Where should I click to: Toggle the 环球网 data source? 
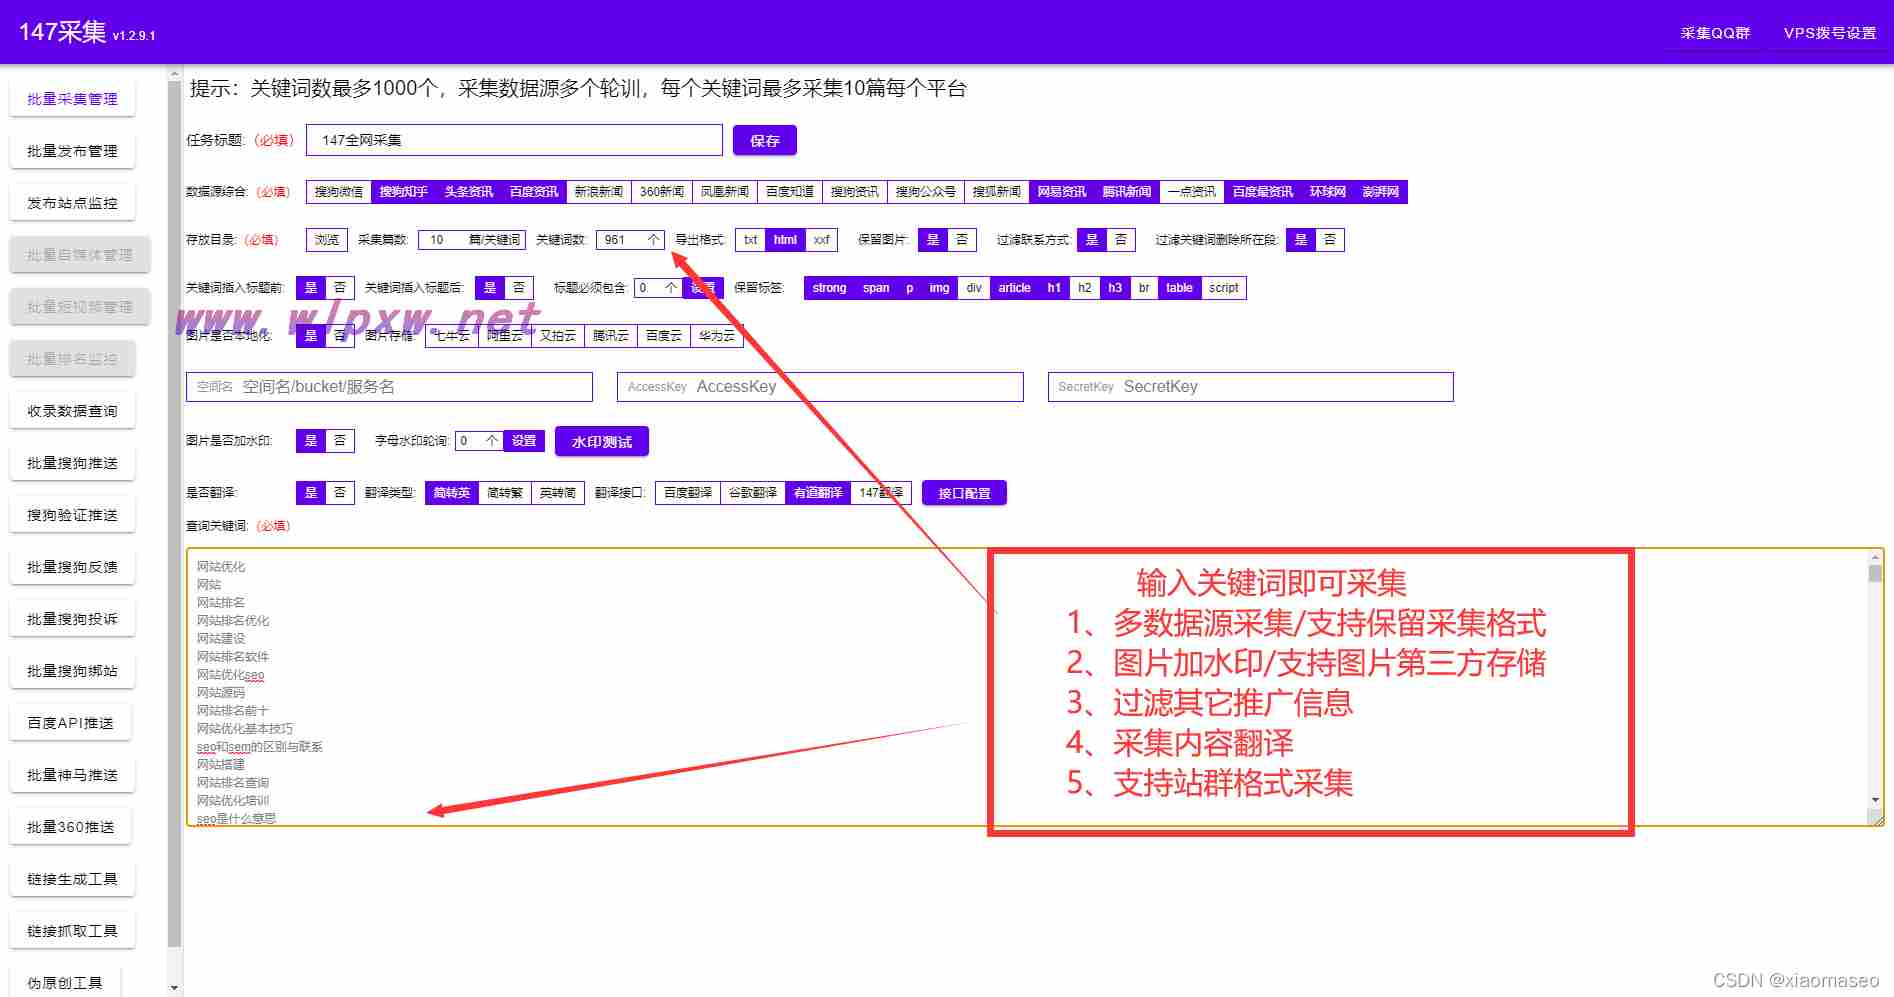pos(1328,192)
